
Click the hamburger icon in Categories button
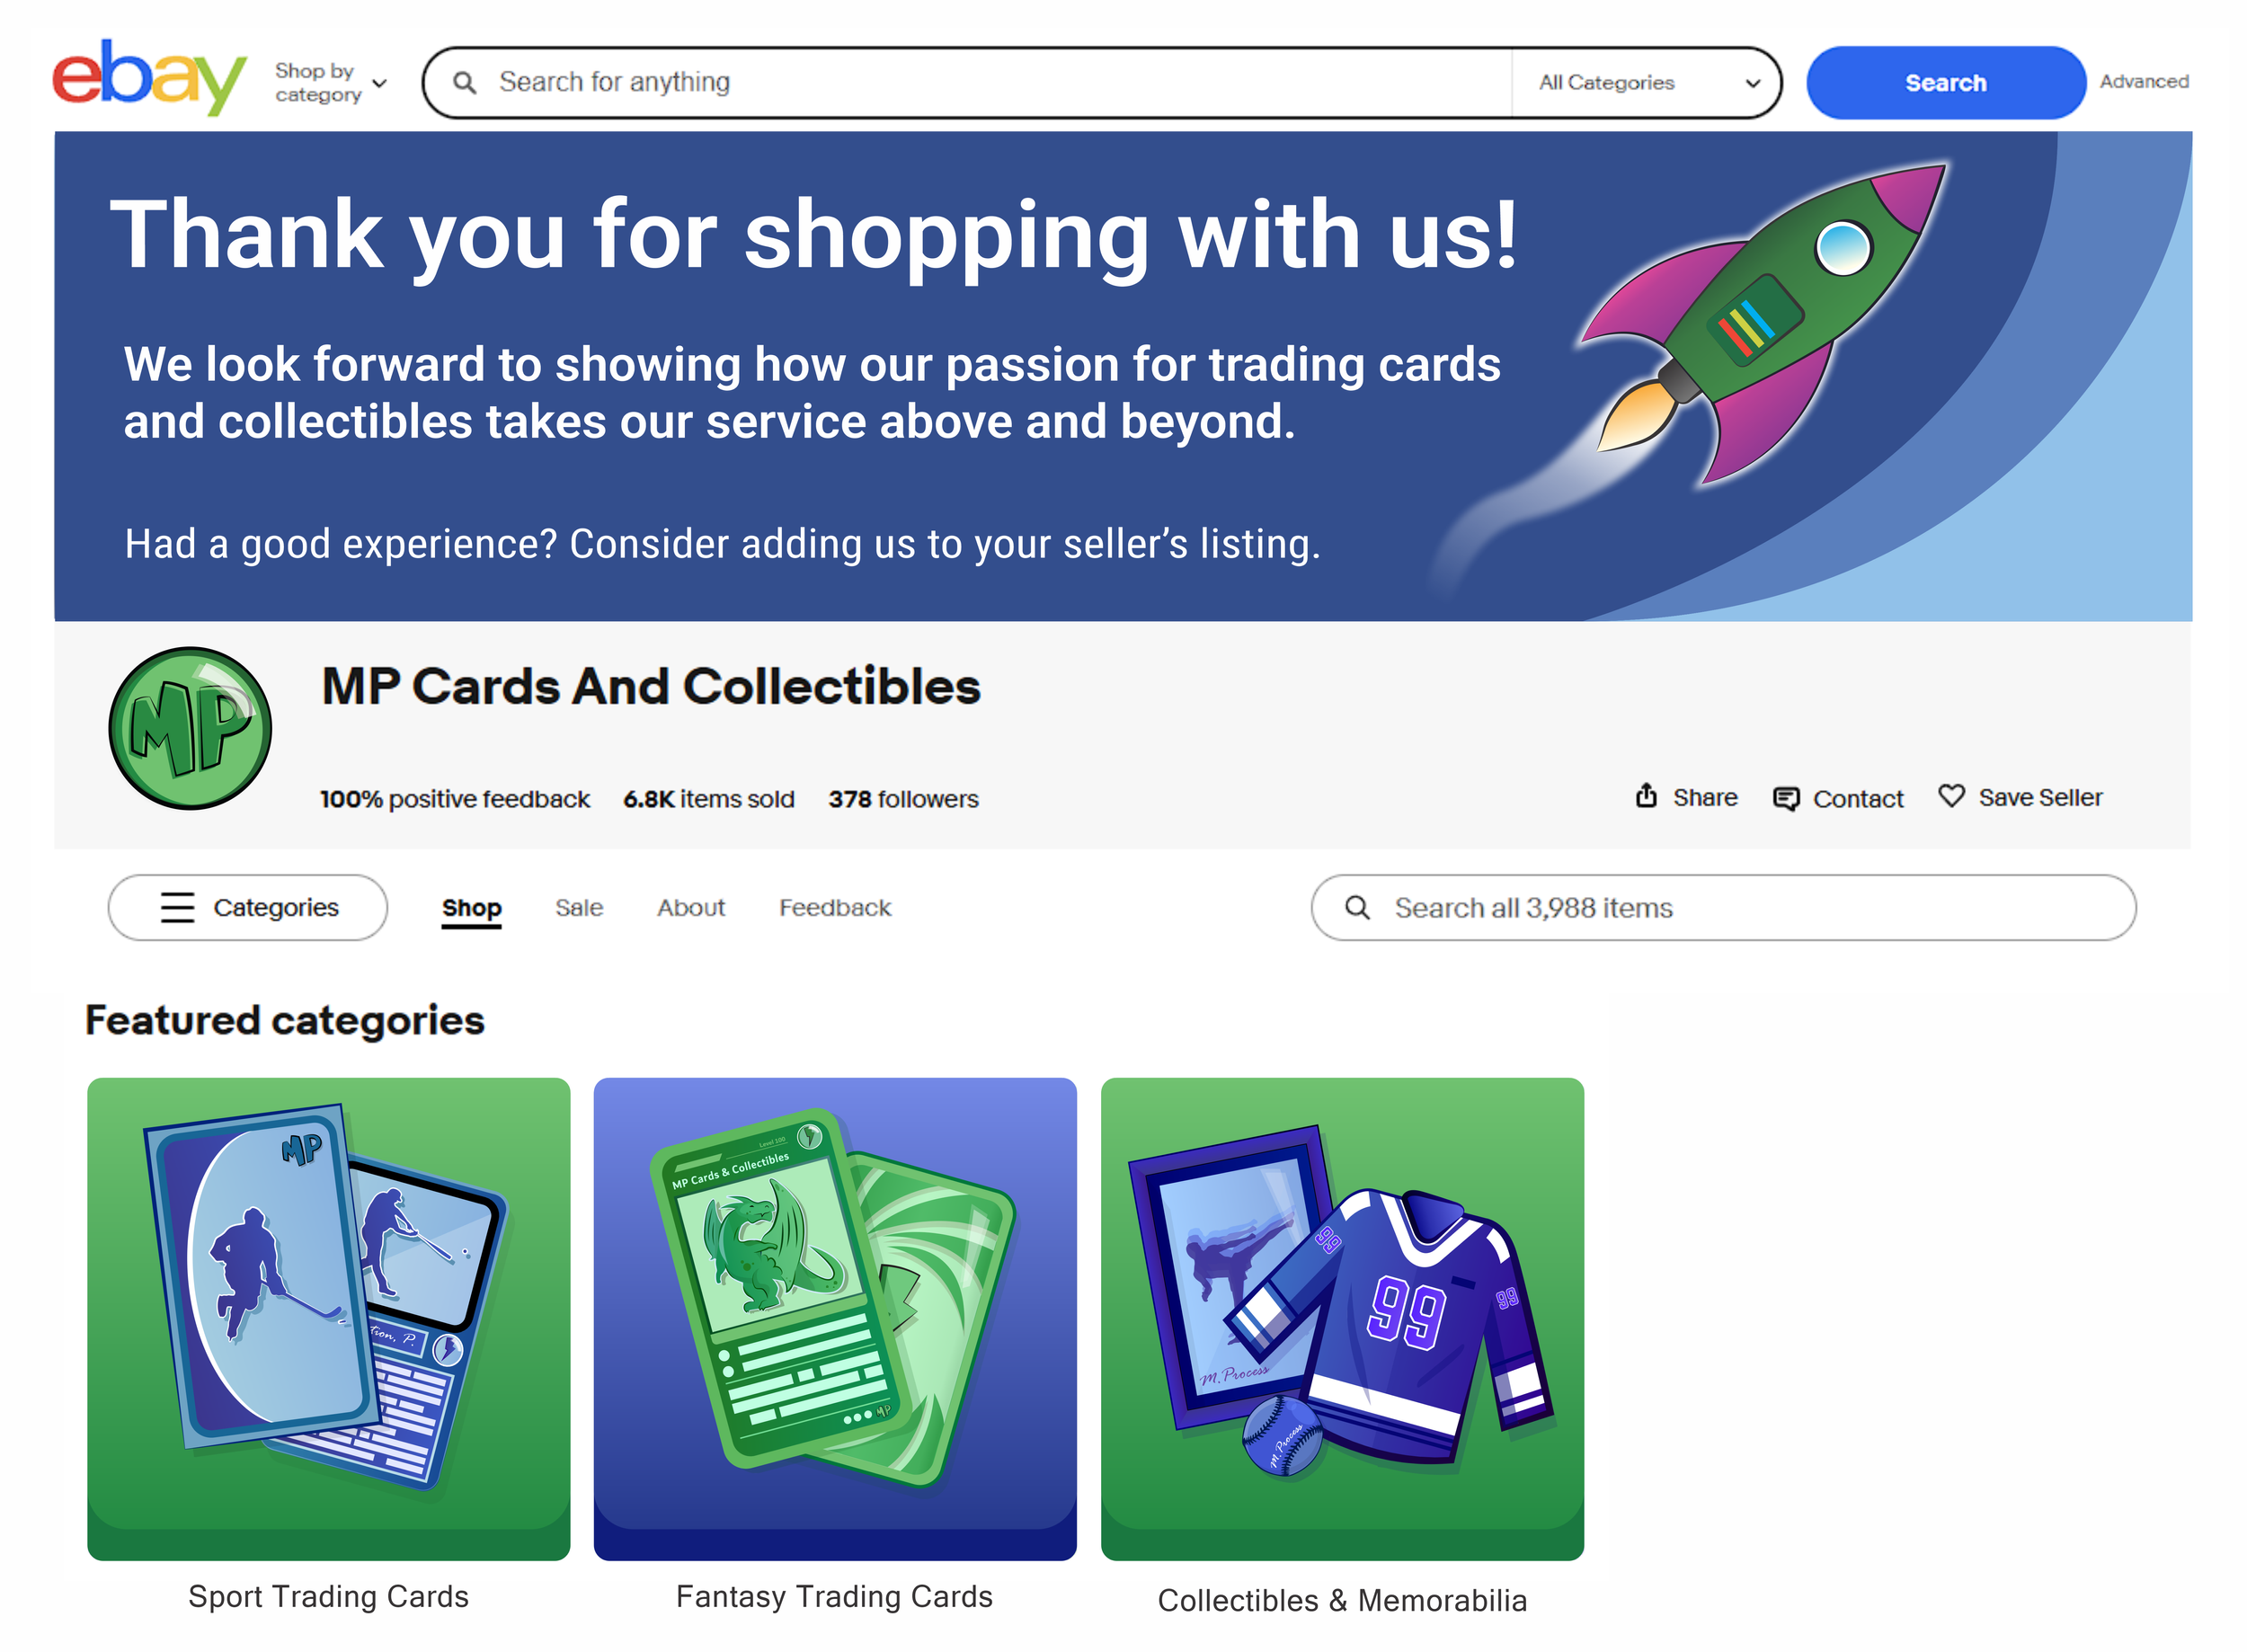(x=178, y=907)
